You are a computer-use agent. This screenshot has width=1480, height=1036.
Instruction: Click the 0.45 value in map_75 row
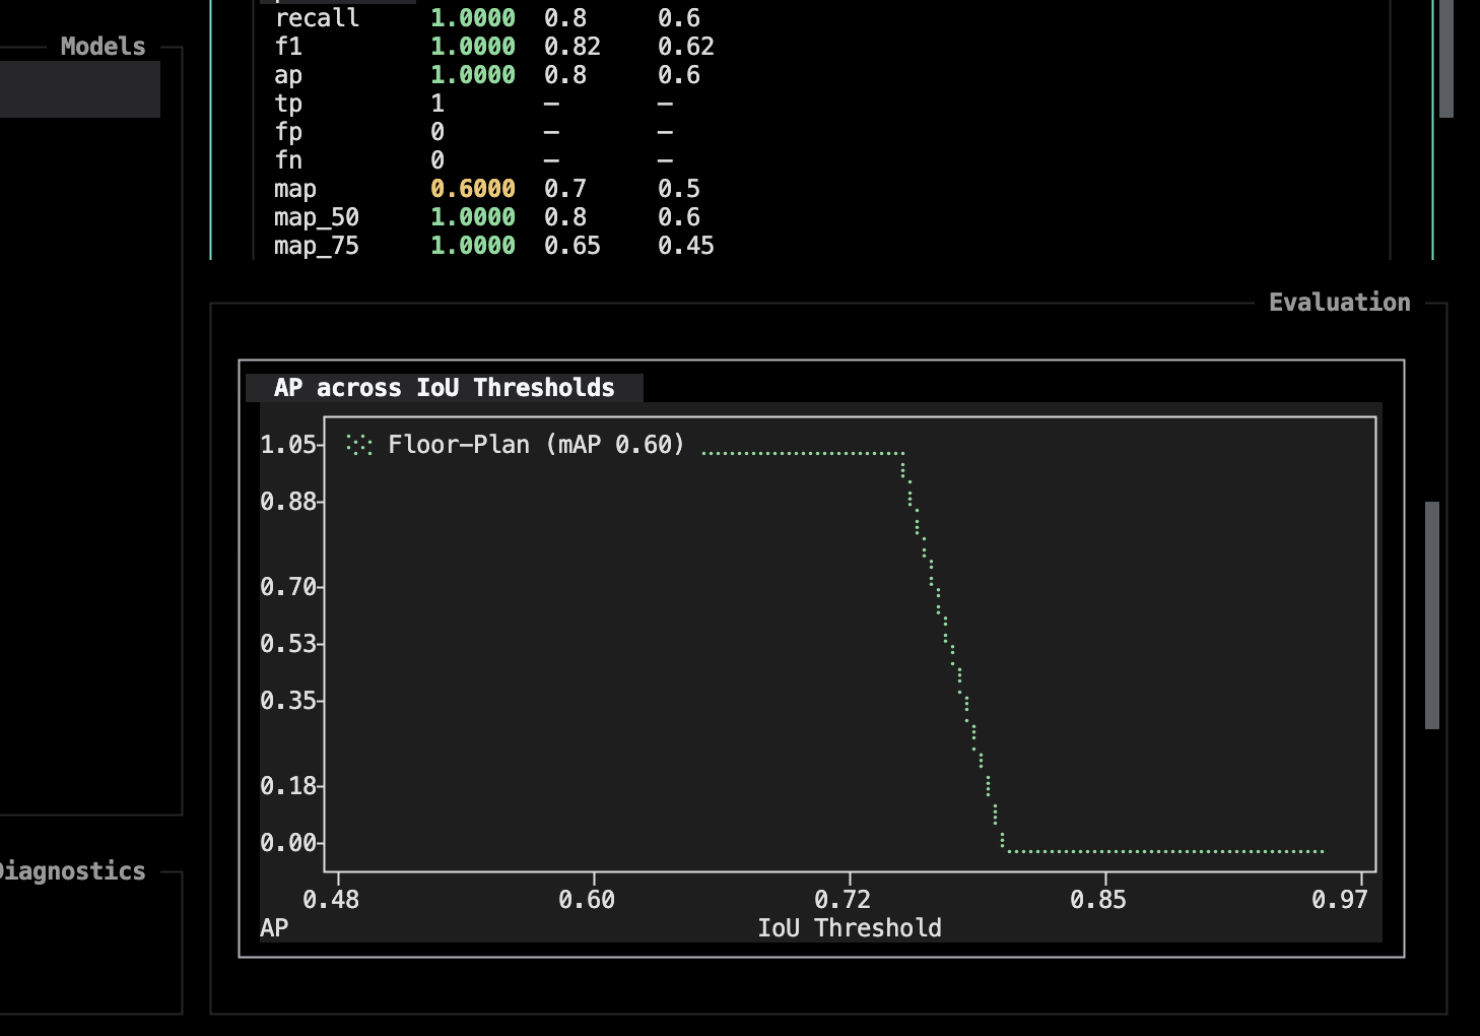tap(686, 246)
